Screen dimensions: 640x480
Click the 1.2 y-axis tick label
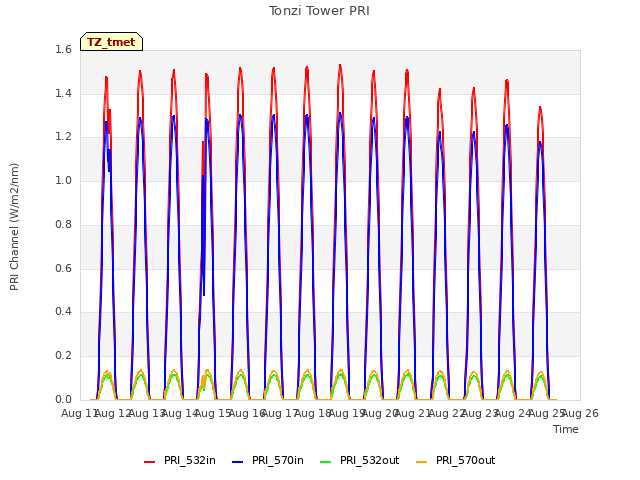pos(63,137)
